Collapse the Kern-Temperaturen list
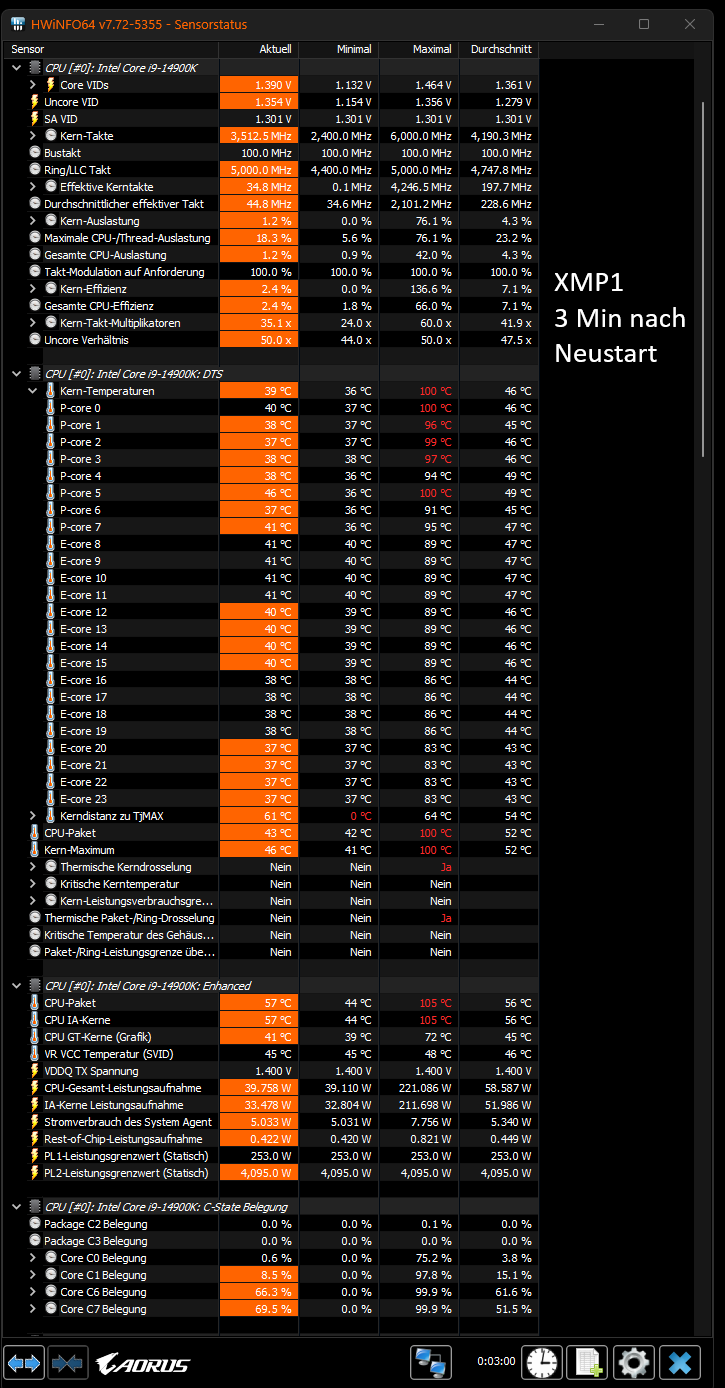Viewport: 725px width, 1388px height. click(x=33, y=391)
